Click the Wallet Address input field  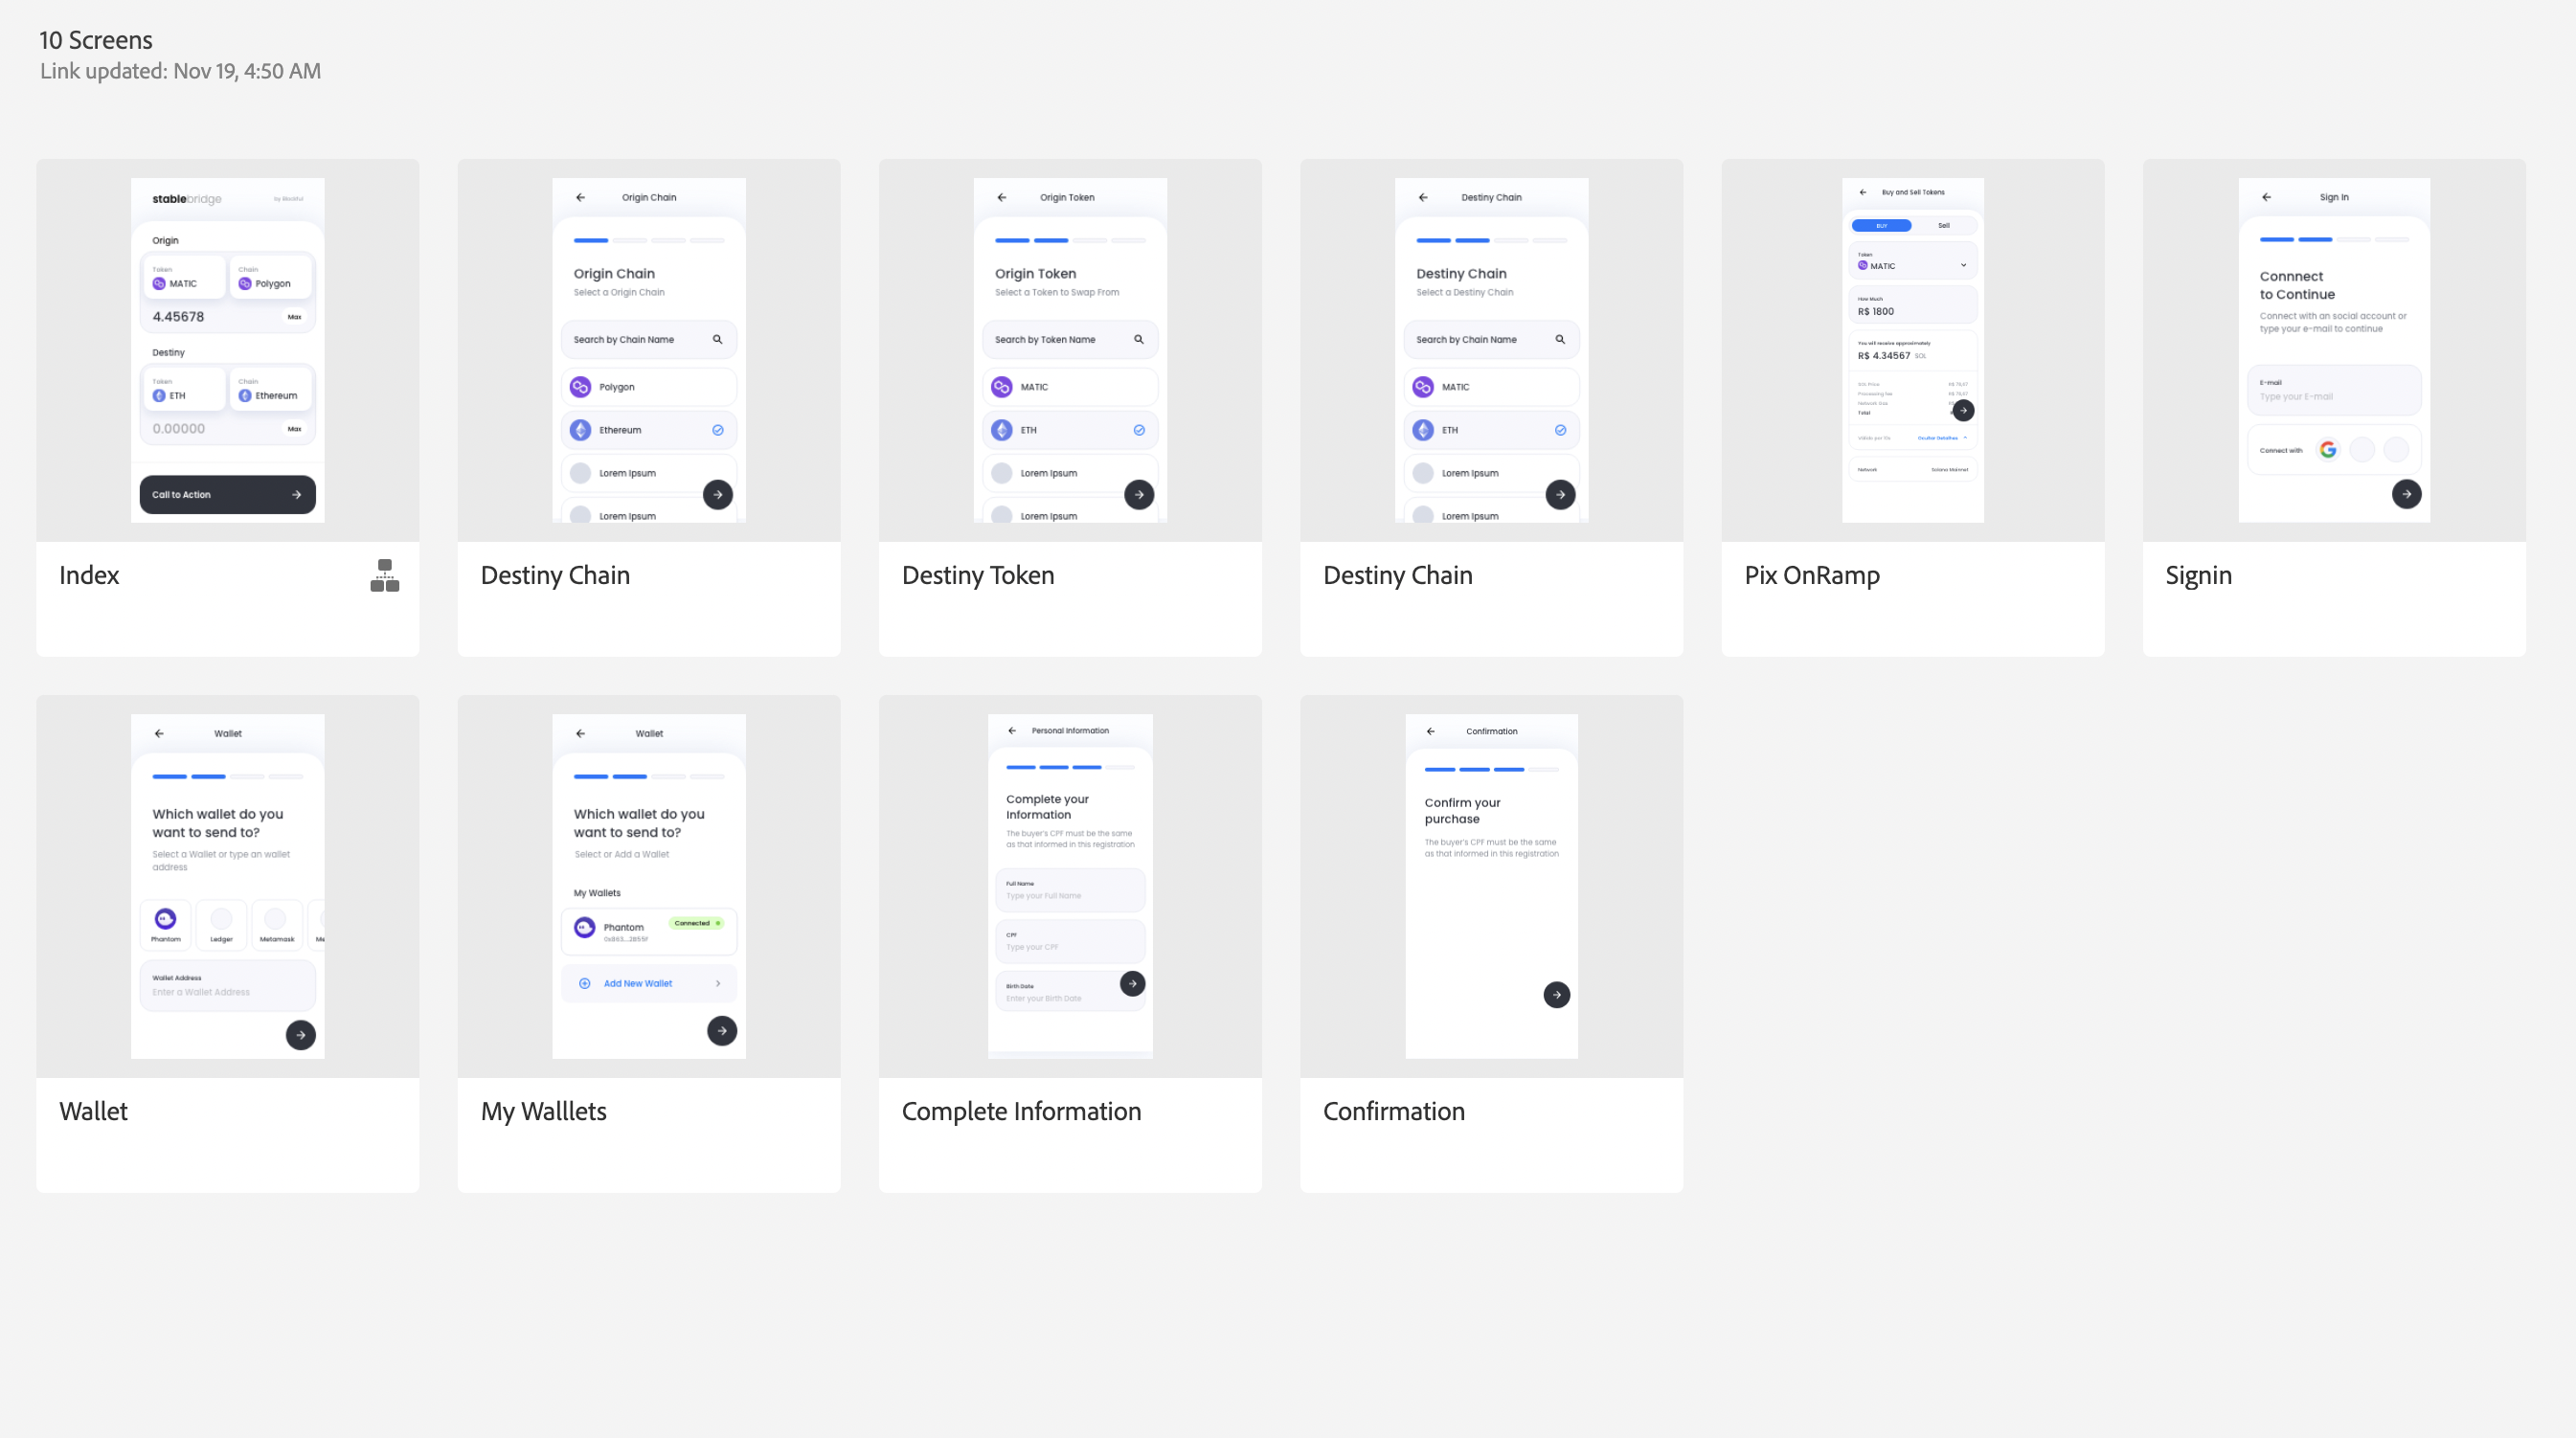227,986
